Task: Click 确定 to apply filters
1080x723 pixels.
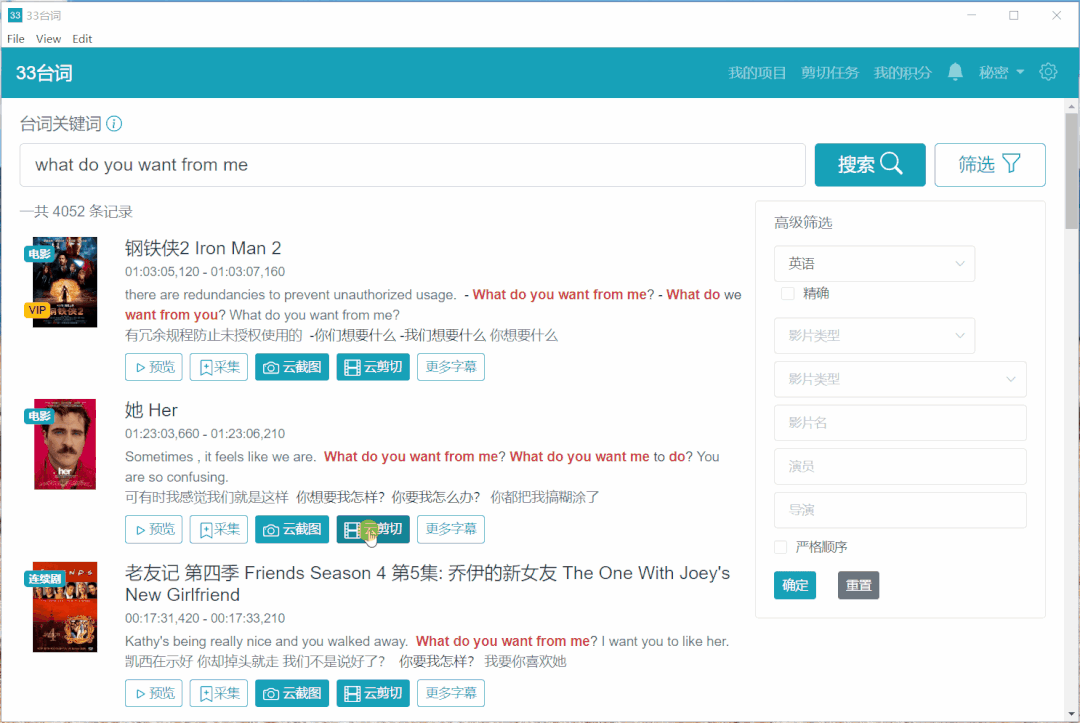Action: 795,585
